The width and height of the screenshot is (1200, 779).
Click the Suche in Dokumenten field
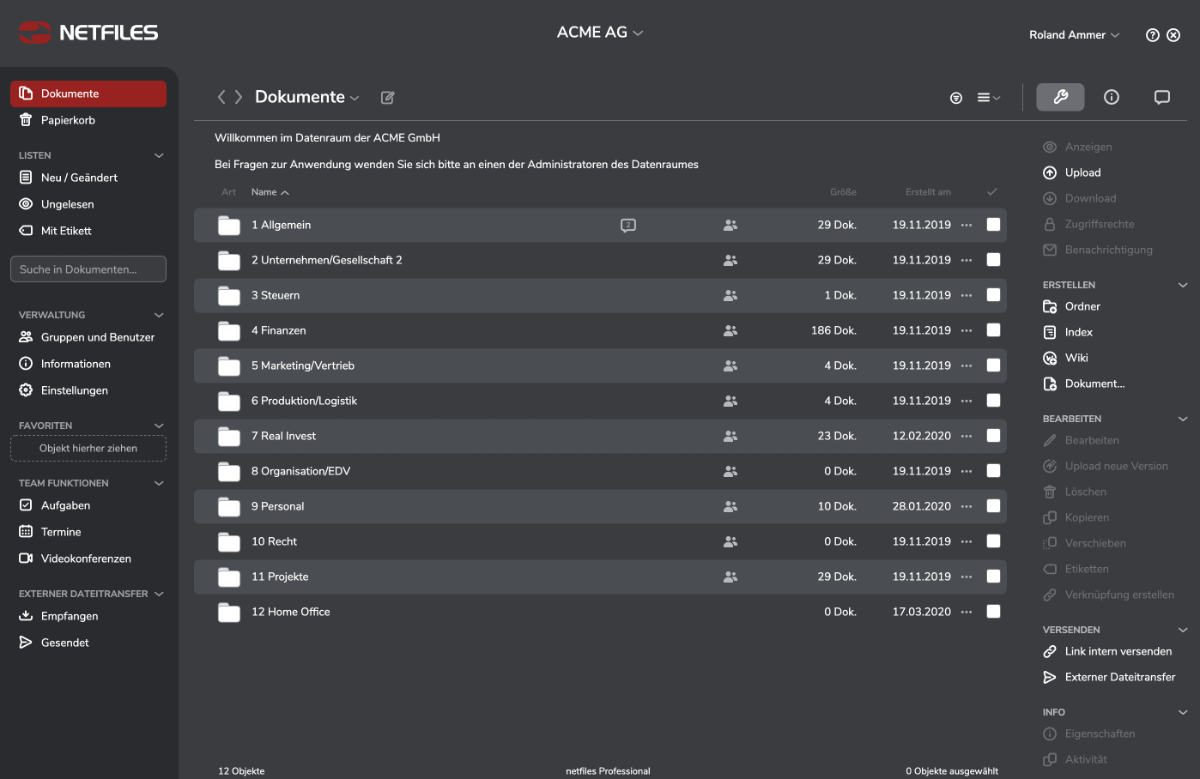(88, 269)
